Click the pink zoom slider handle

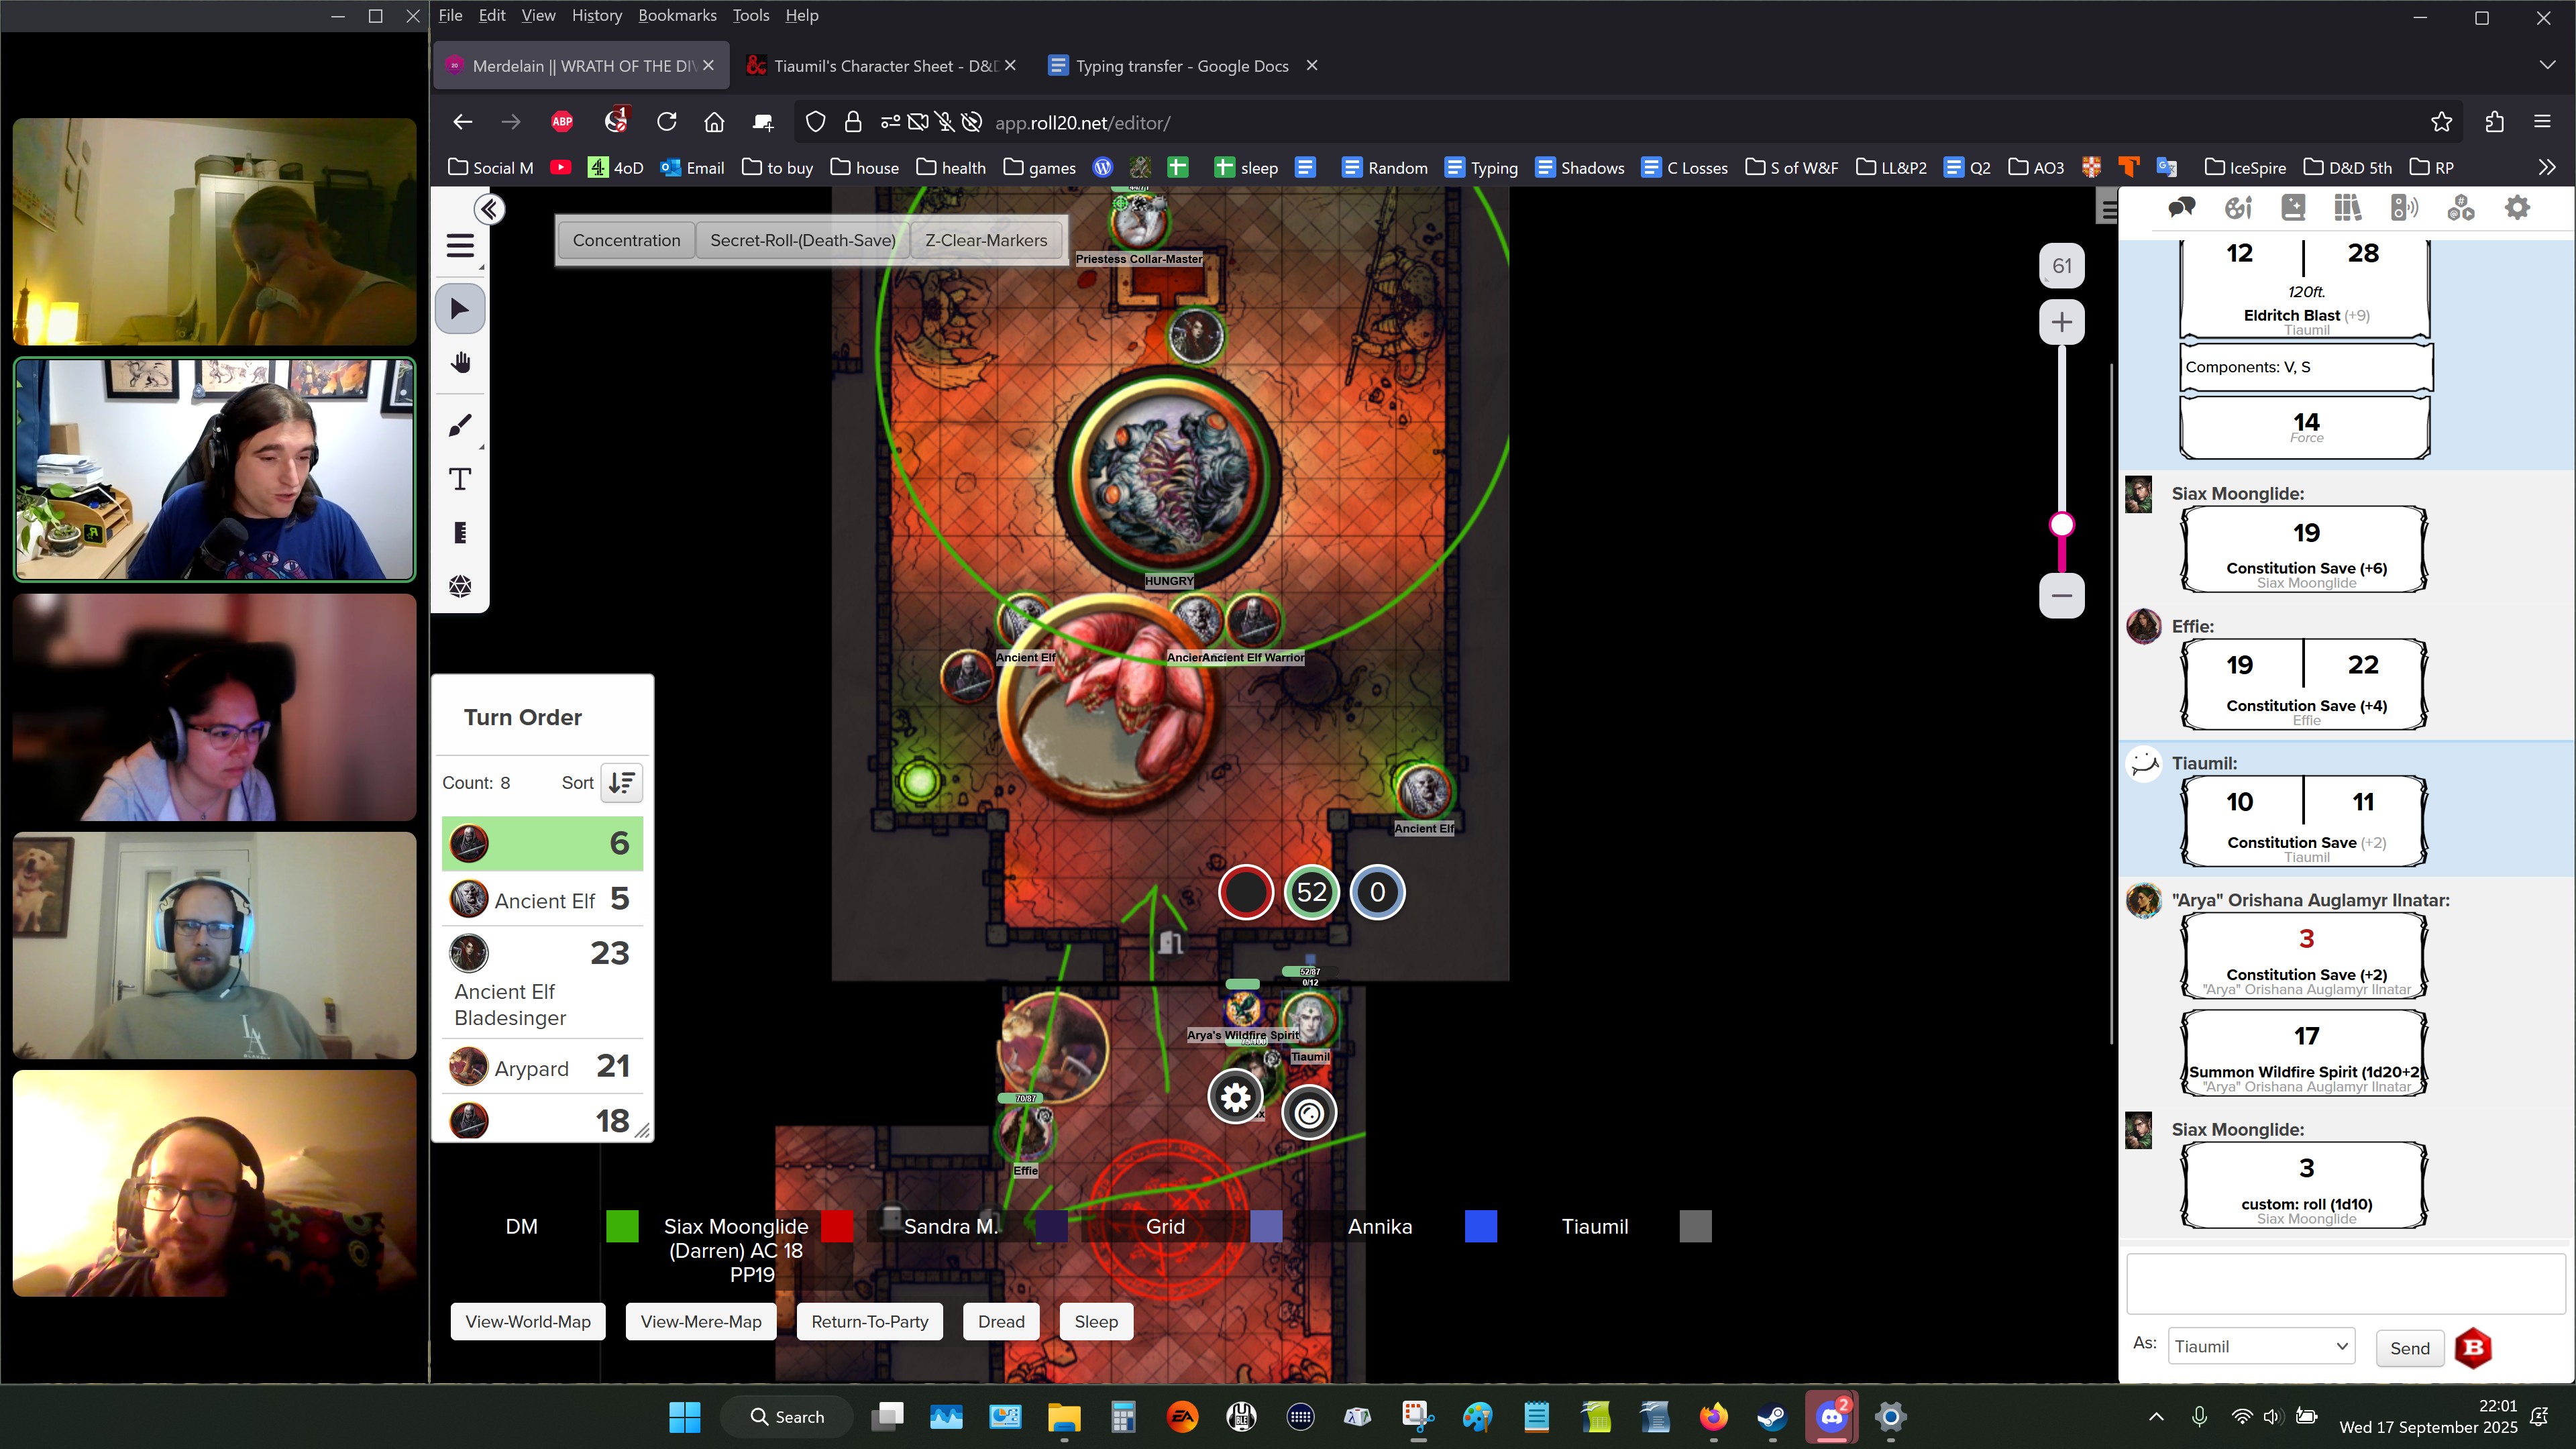(2061, 525)
